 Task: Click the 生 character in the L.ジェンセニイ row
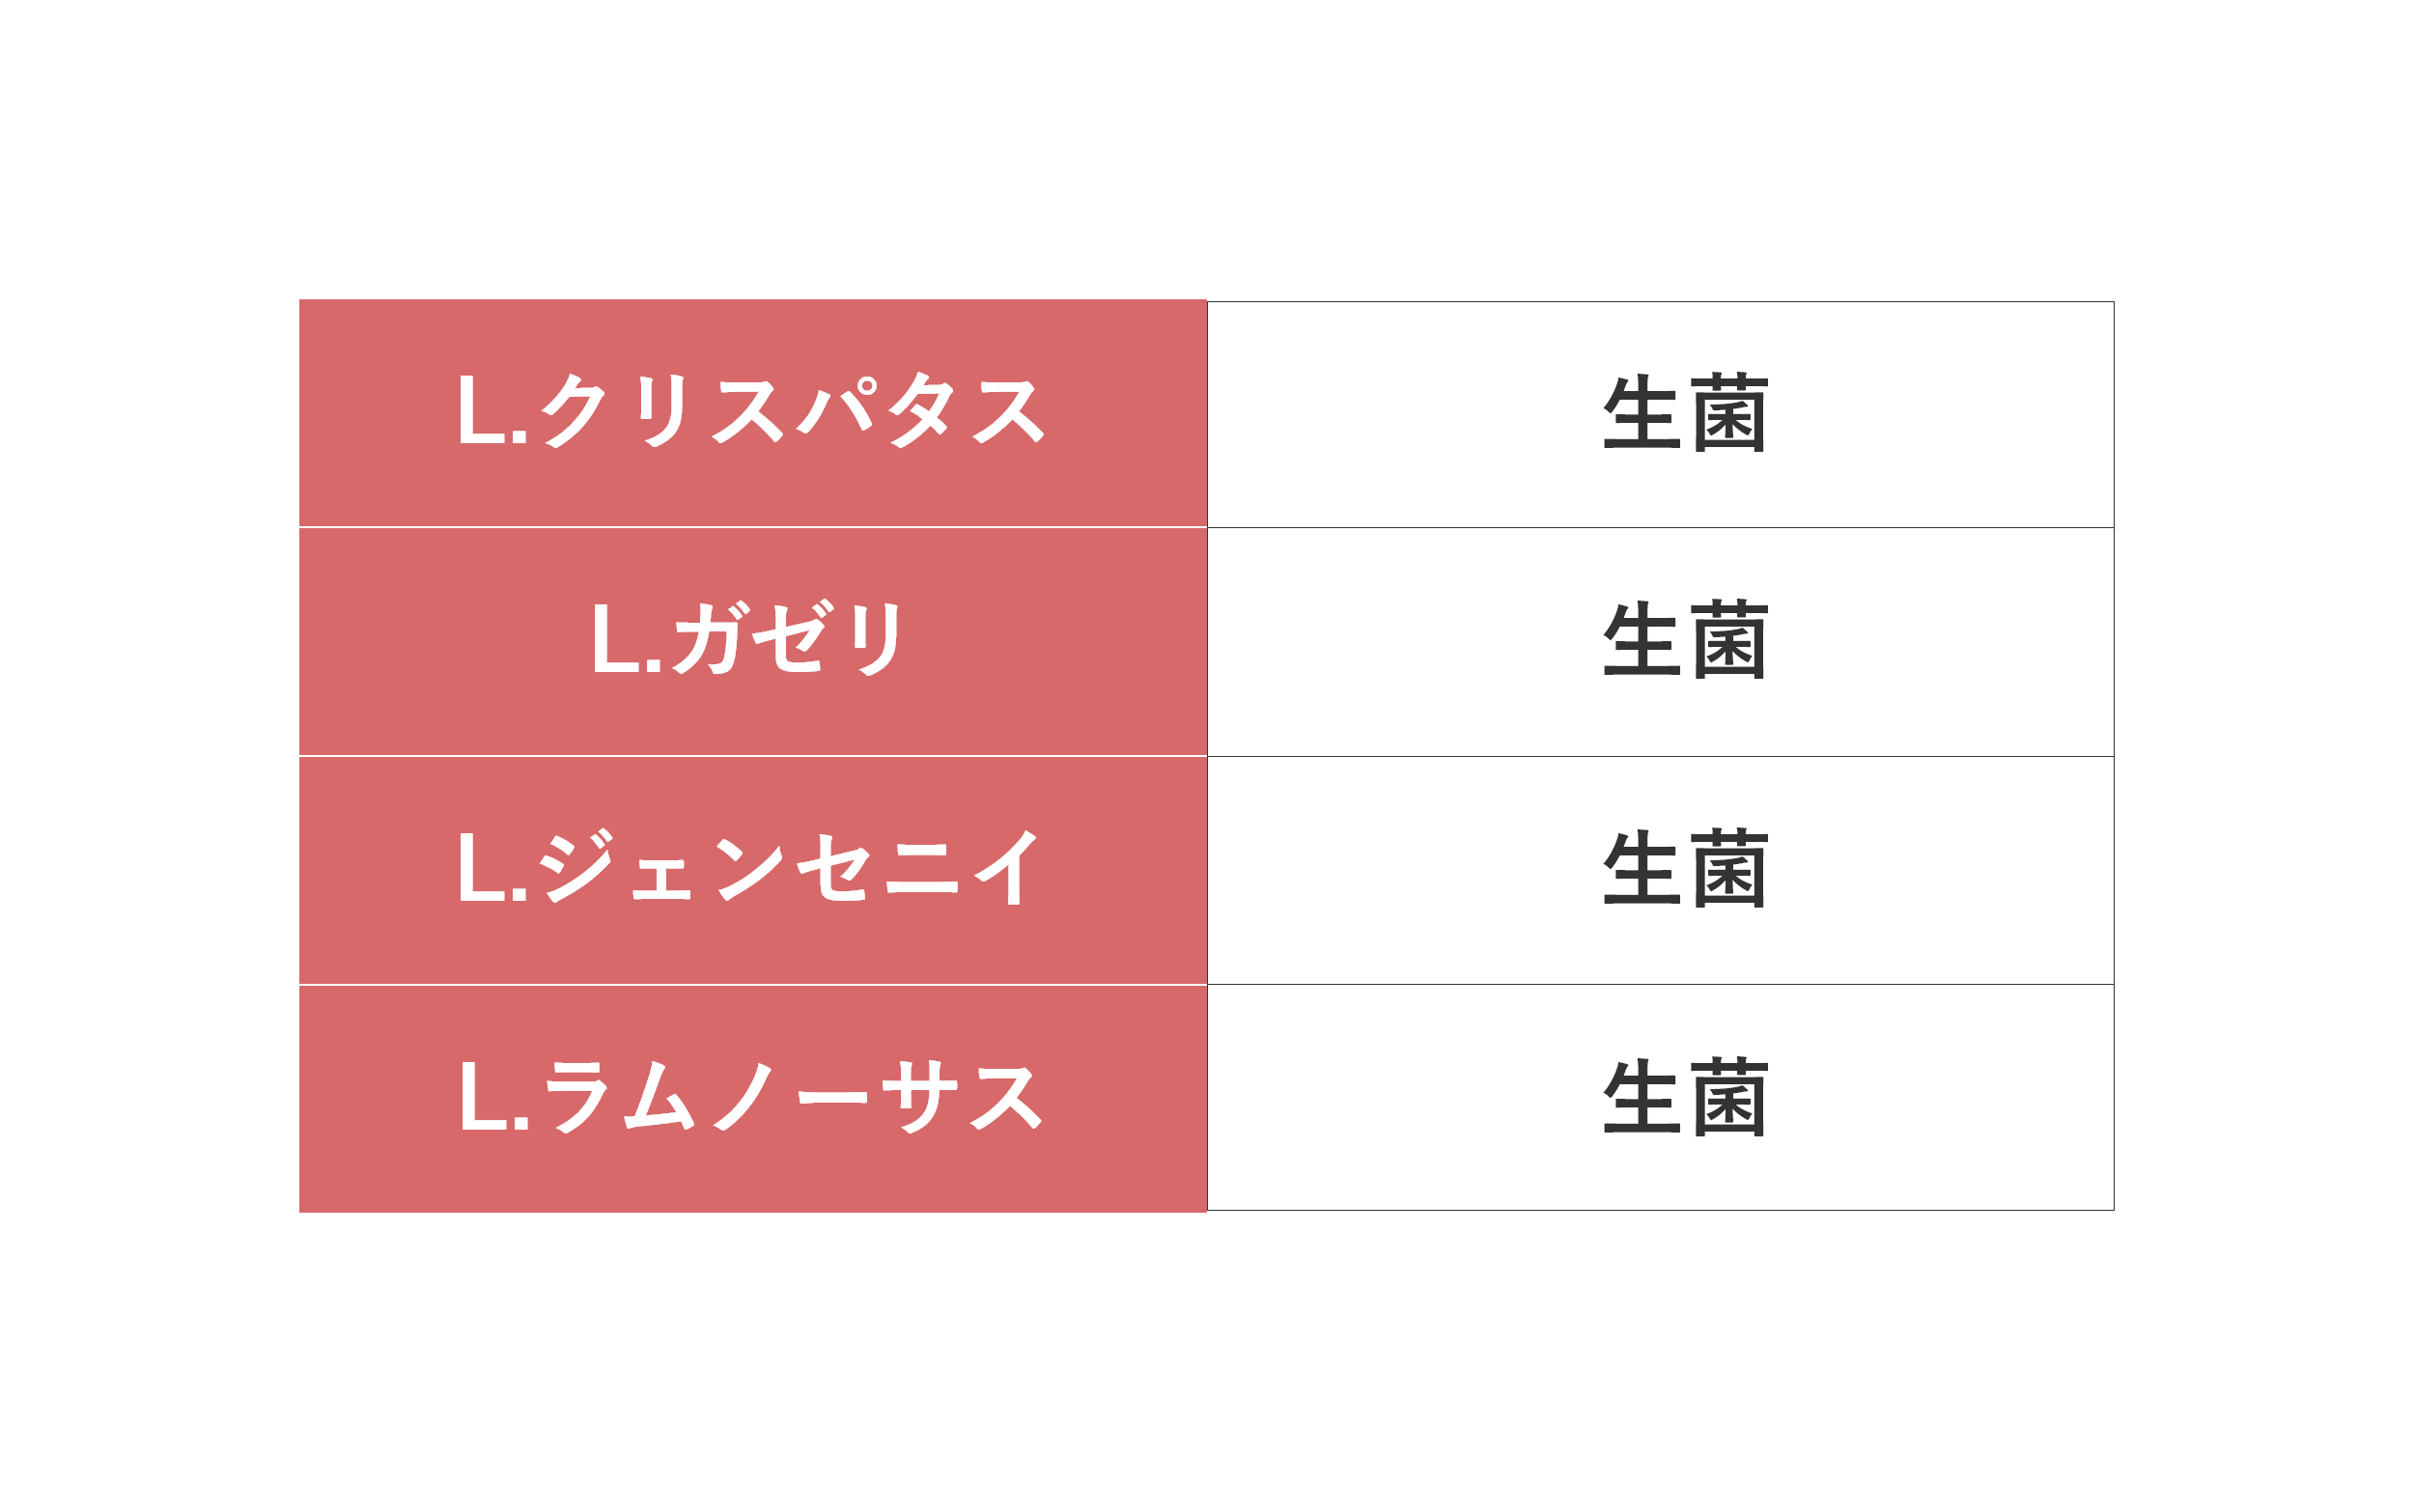click(x=1642, y=867)
